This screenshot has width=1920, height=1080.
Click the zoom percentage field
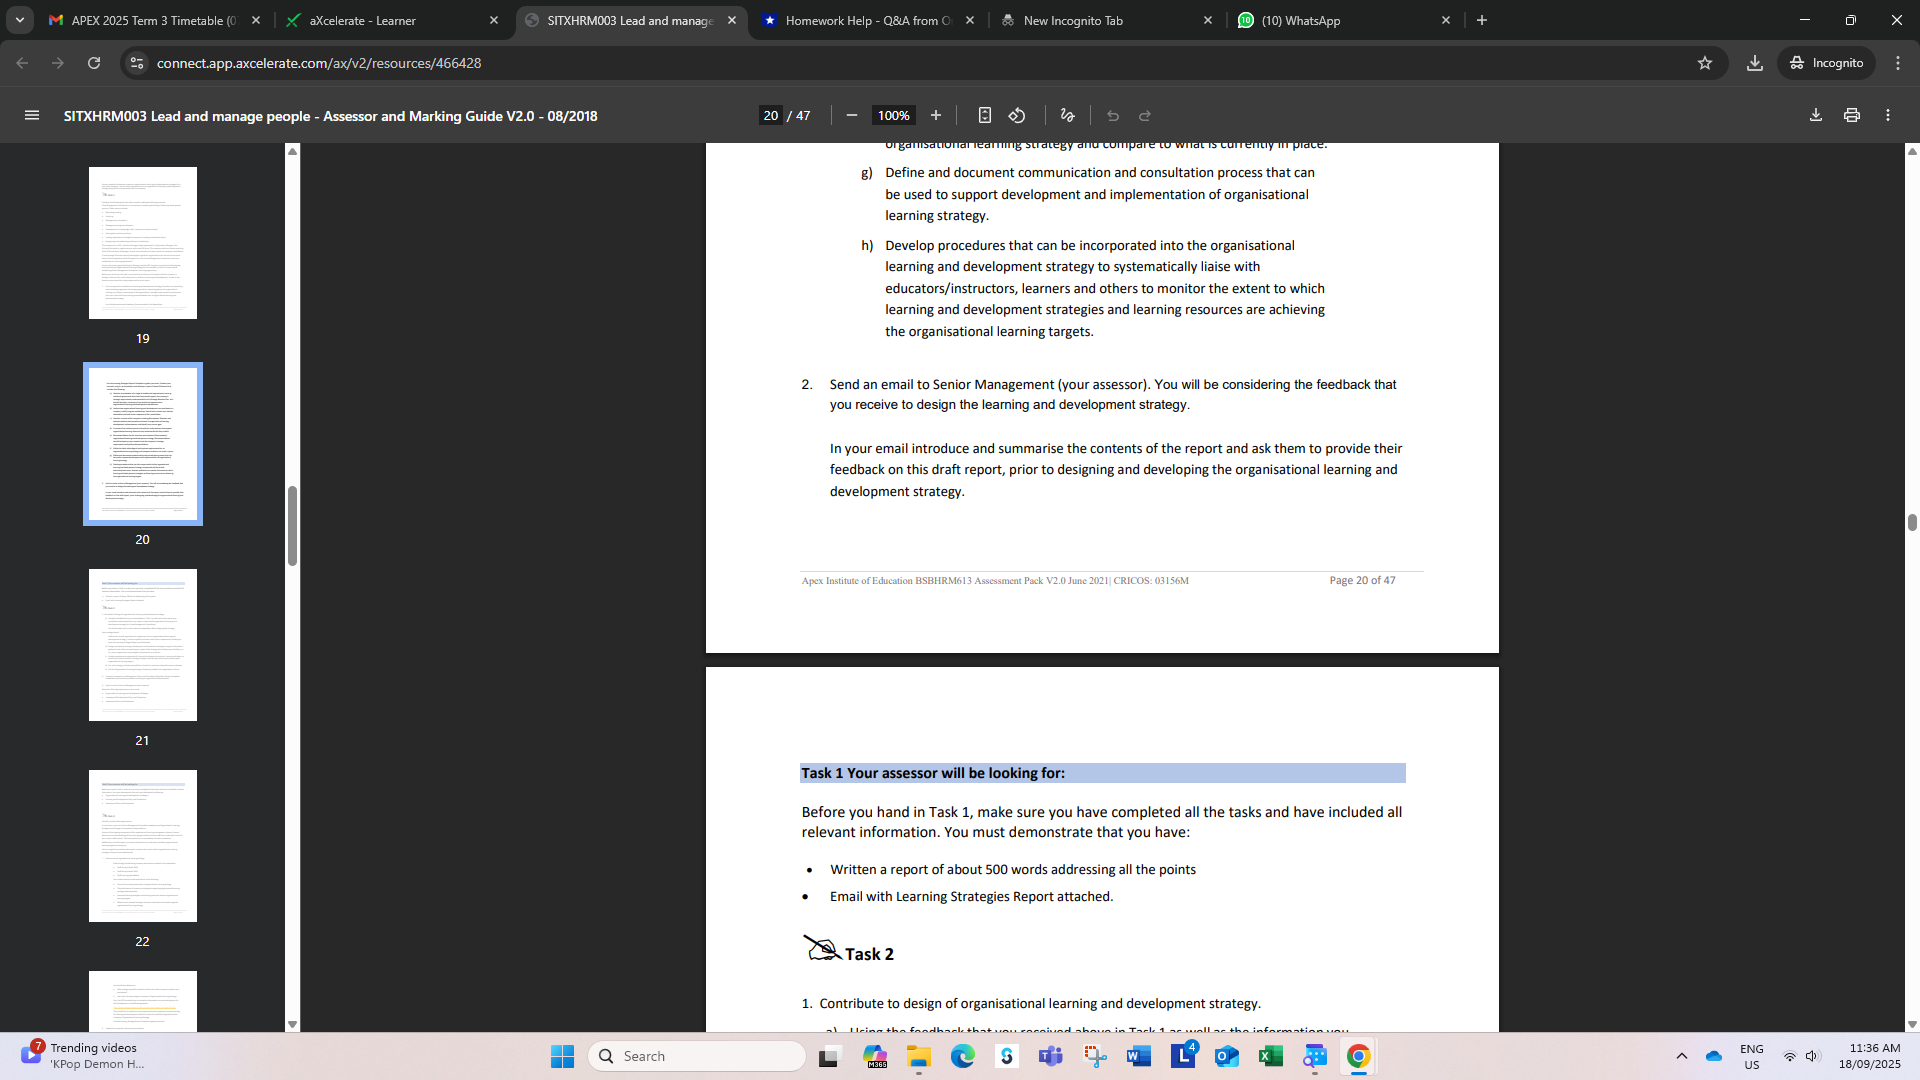point(893,115)
